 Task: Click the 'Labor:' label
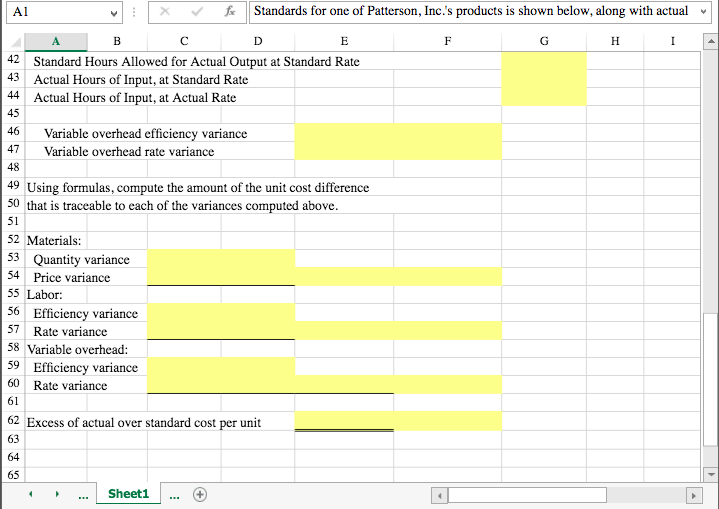tap(44, 294)
